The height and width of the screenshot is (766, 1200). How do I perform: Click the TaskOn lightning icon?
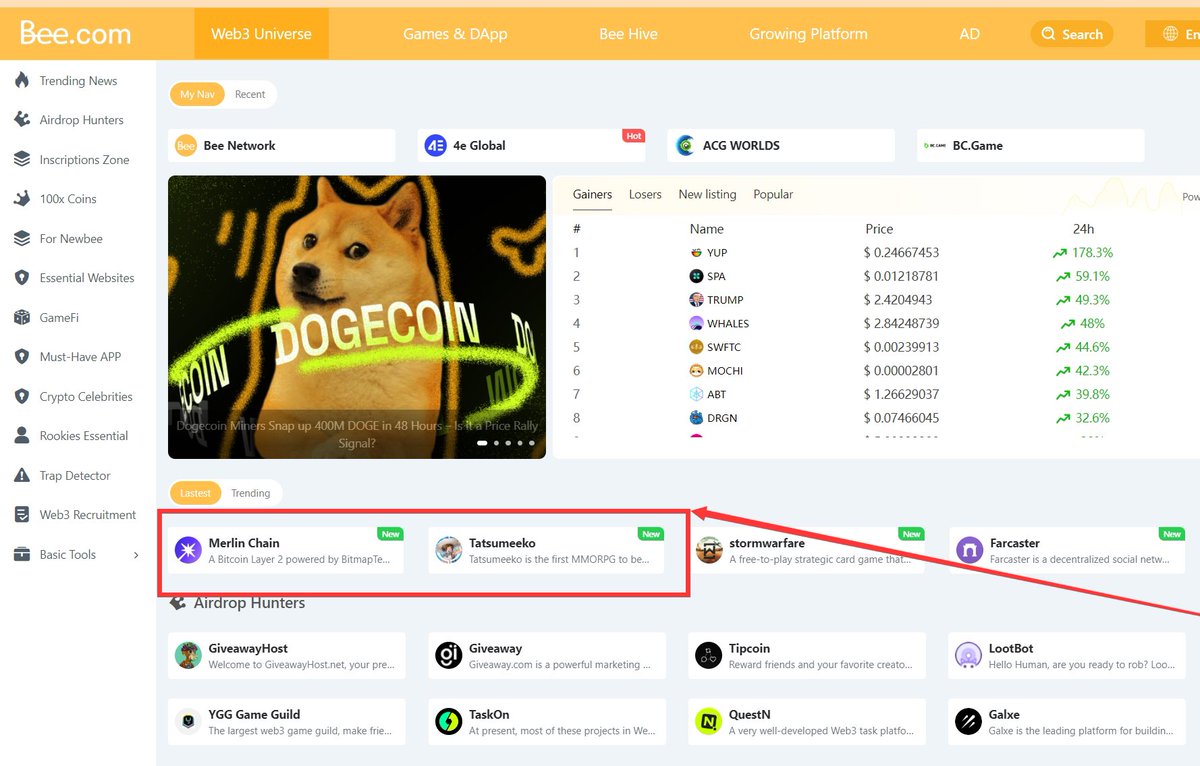pyautogui.click(x=449, y=721)
